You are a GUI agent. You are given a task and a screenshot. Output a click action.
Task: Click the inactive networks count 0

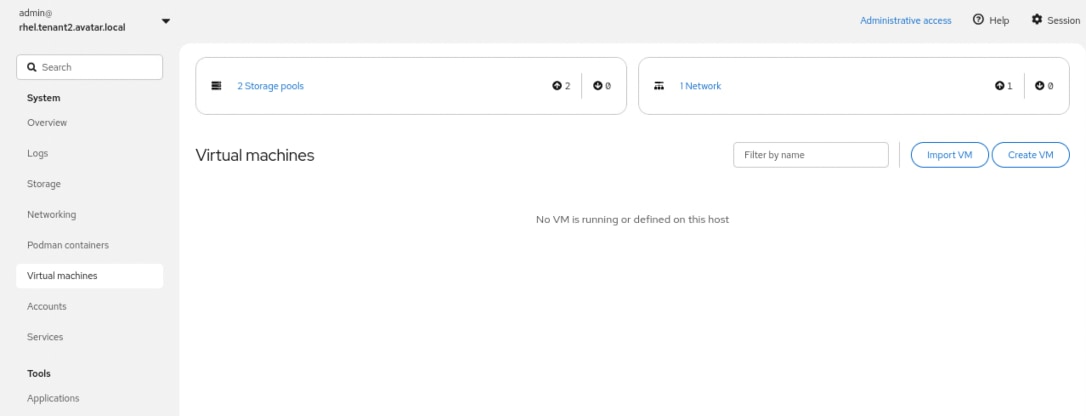tap(1050, 86)
